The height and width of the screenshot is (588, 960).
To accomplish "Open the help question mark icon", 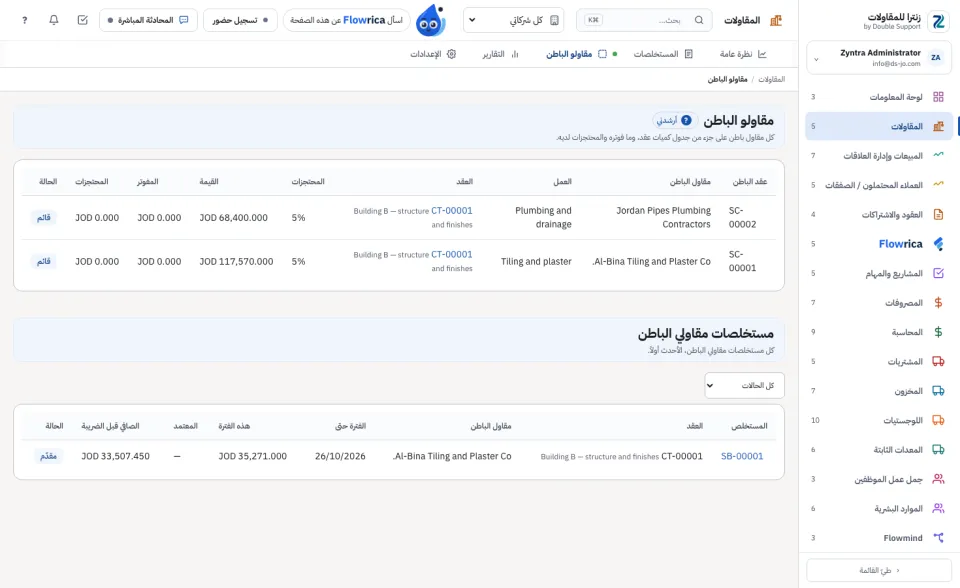I will [24, 20].
